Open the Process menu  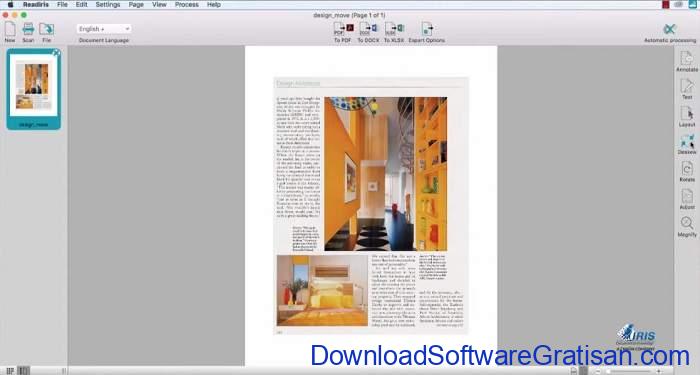[187, 4]
